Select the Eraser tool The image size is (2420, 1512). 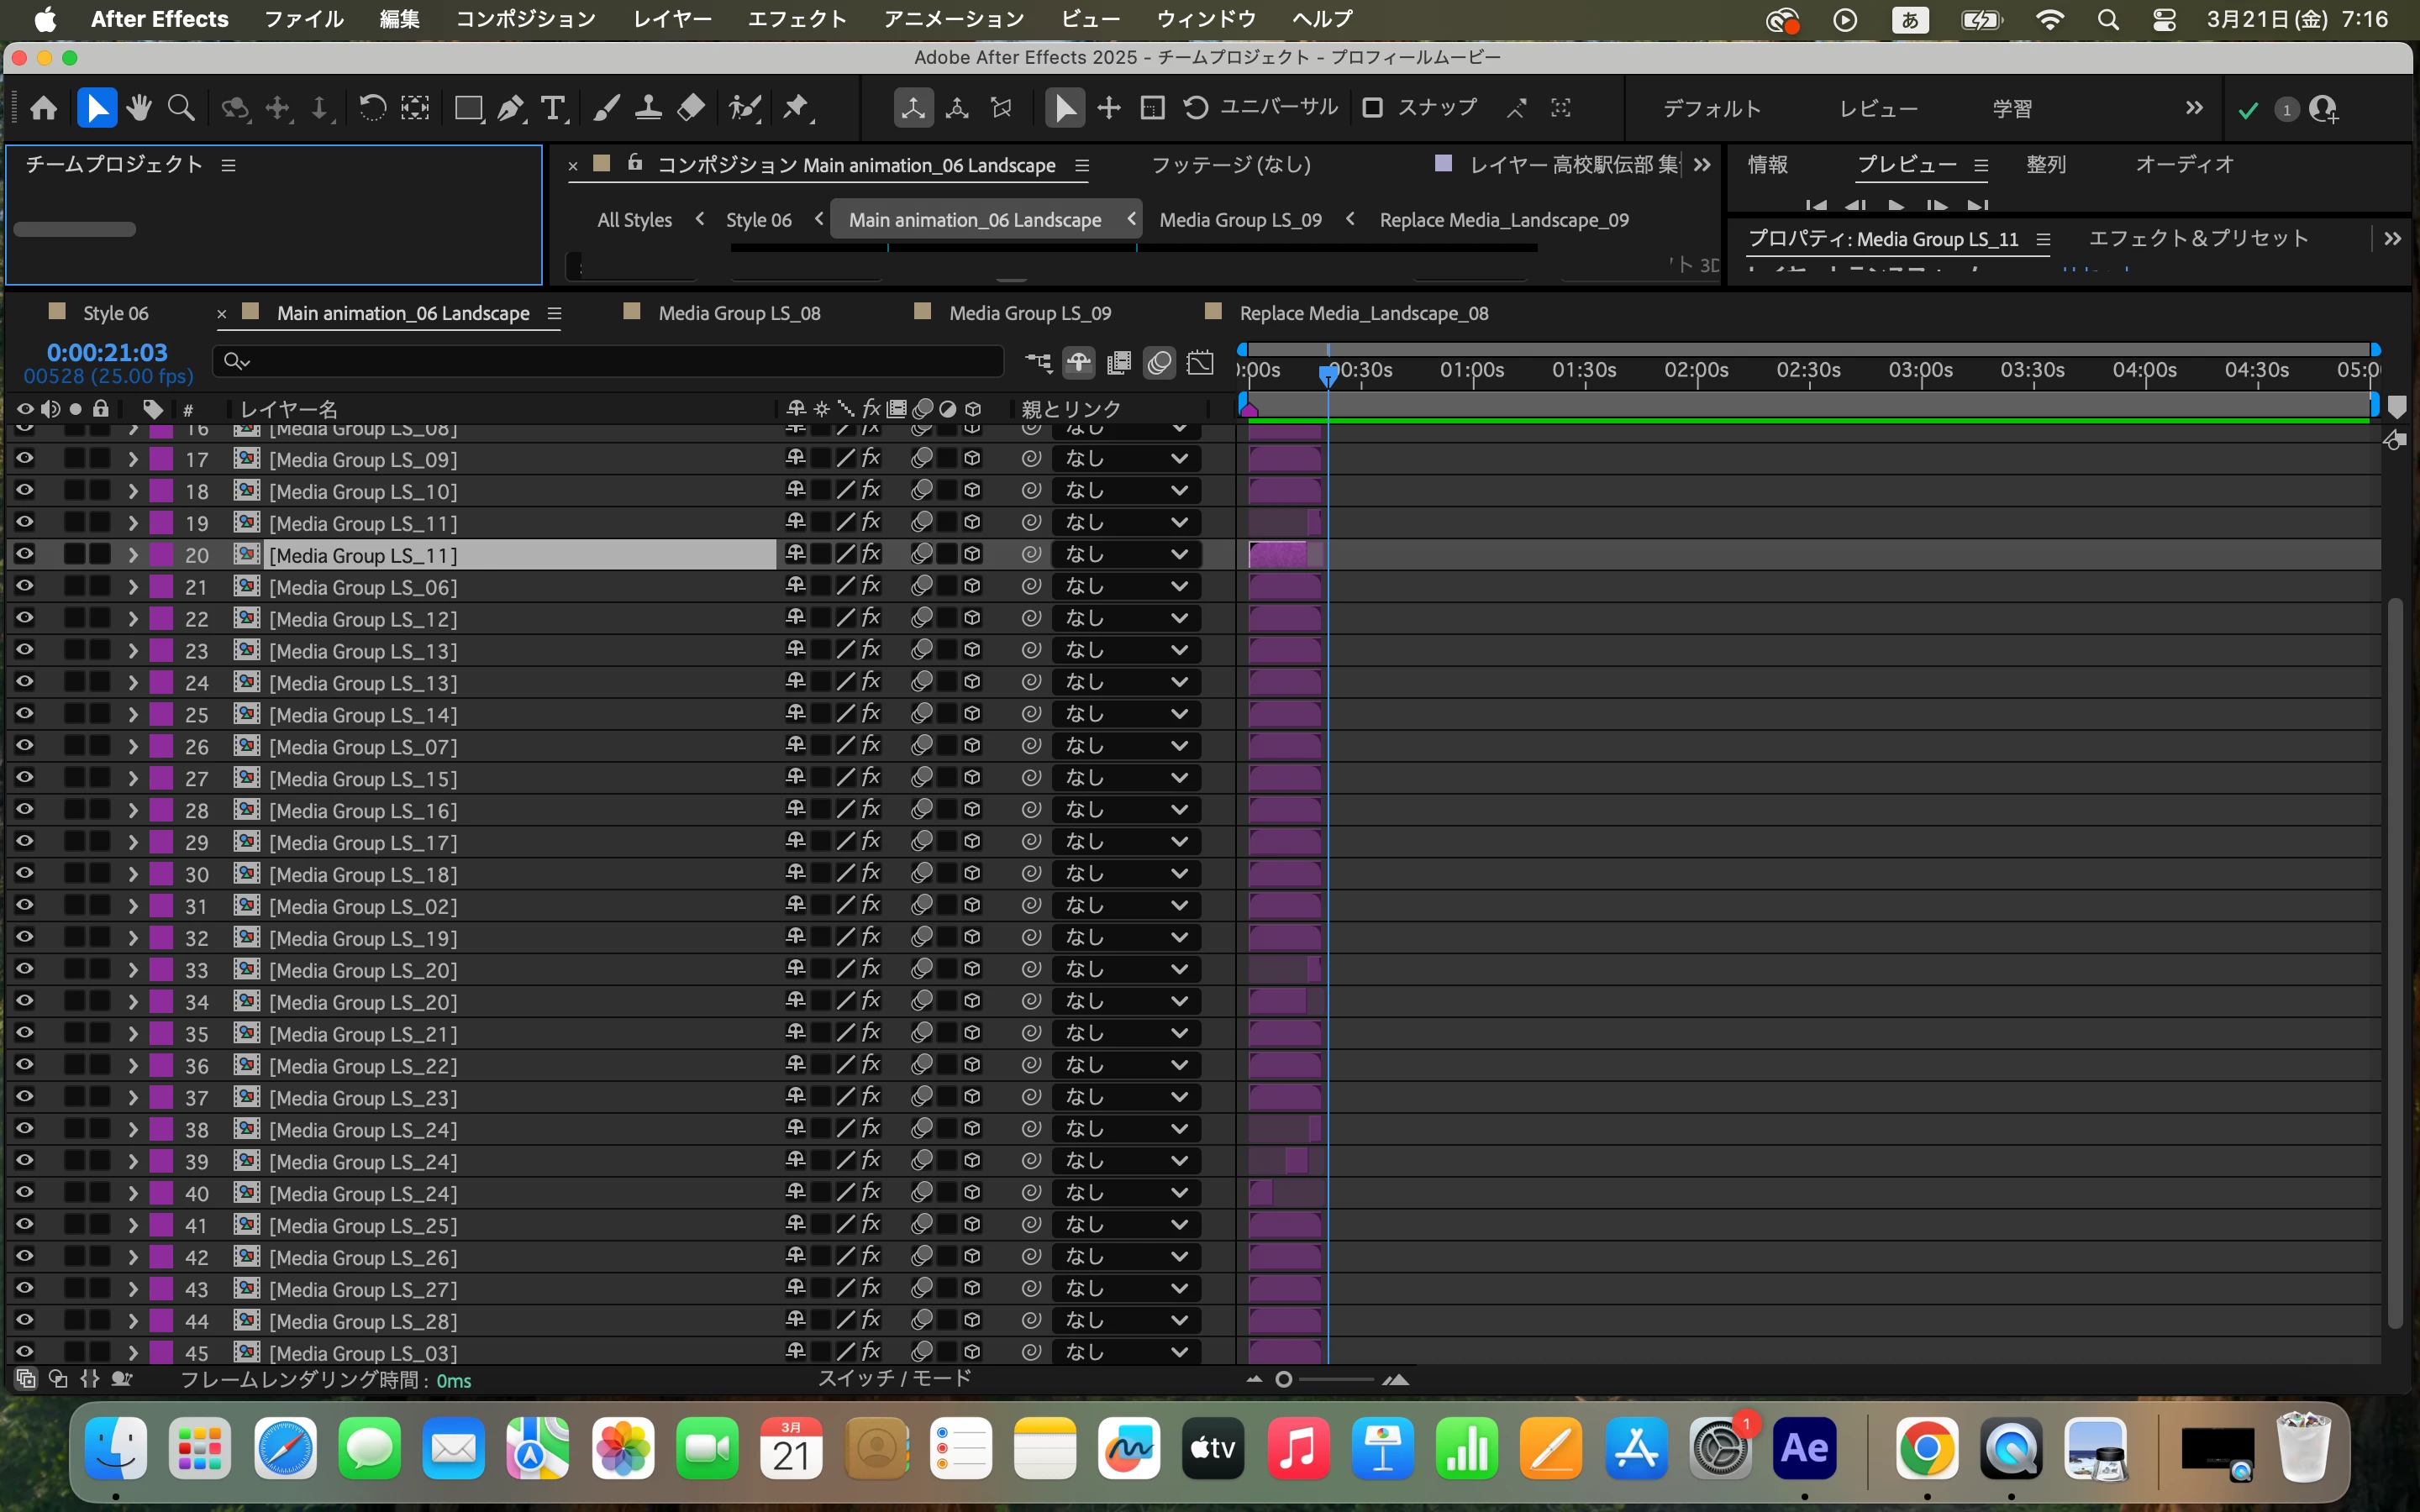tap(690, 108)
